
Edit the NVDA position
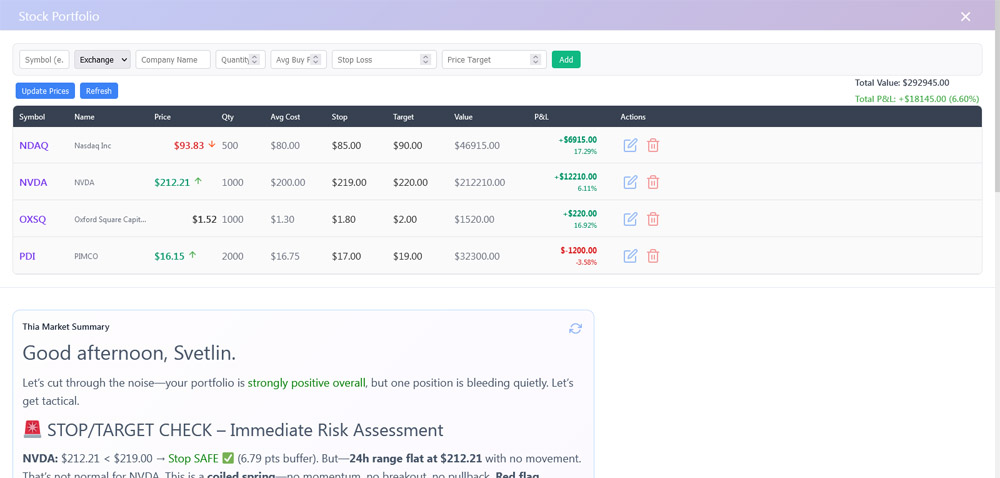coord(630,182)
